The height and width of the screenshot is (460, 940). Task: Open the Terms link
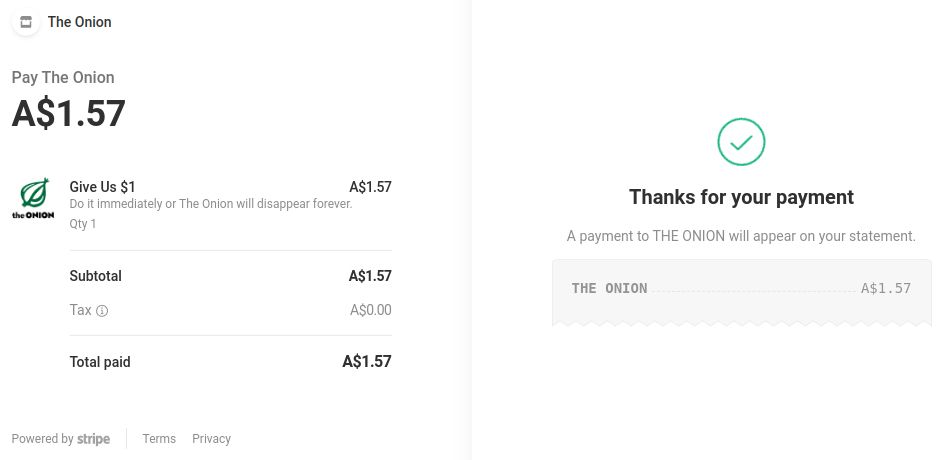coord(159,438)
